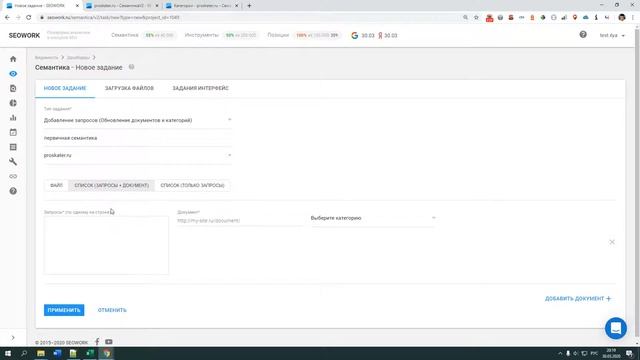Click the browser address bar
This screenshot has height=360, width=640.
point(249,18)
